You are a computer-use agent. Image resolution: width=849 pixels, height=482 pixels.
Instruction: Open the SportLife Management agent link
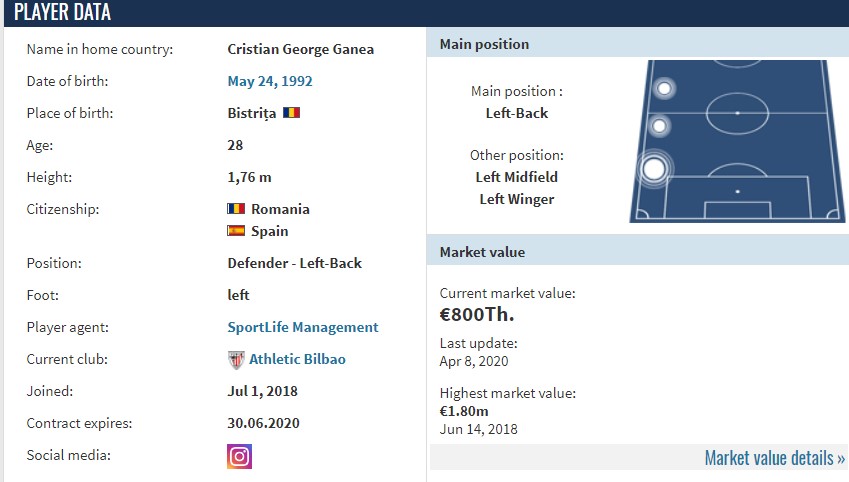point(303,327)
